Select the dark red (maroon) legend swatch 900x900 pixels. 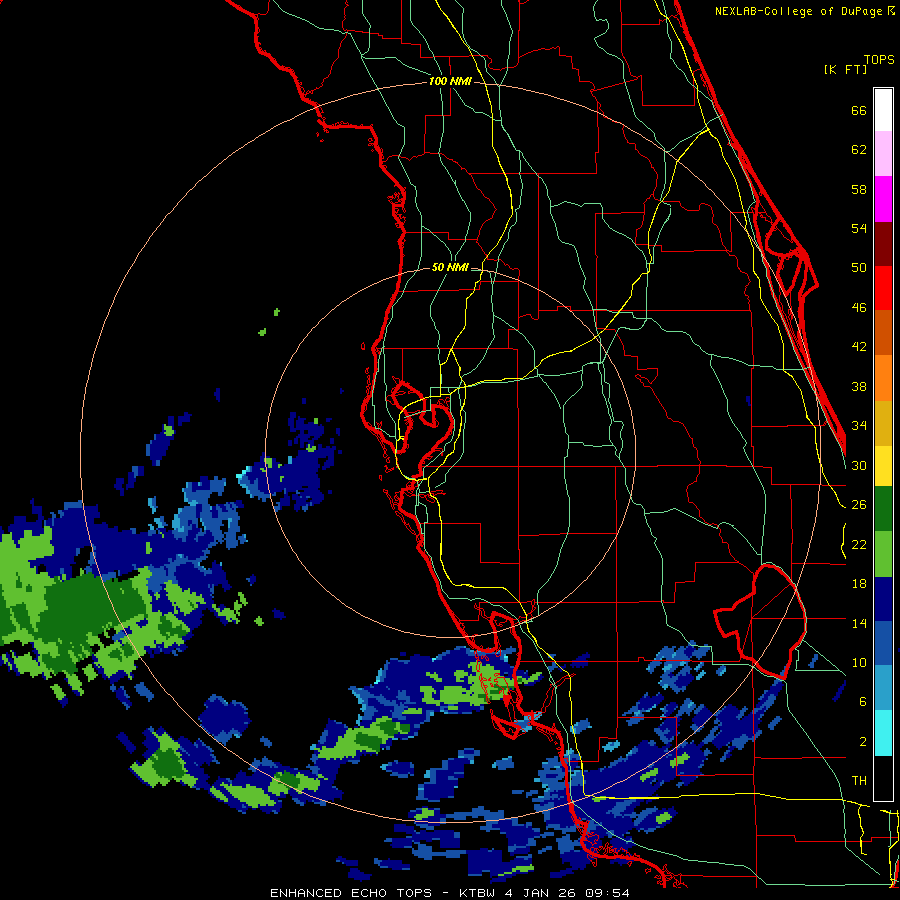883,244
